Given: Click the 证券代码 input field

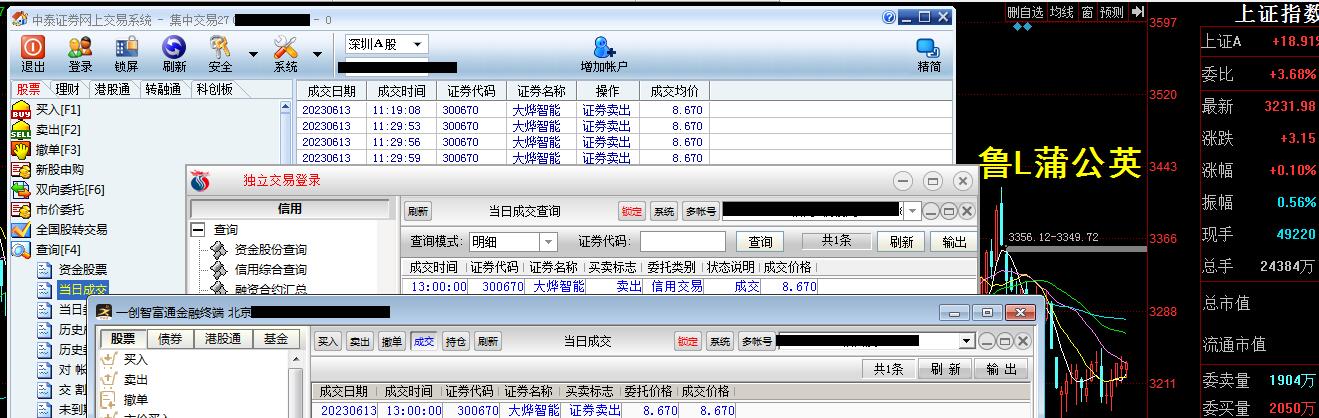Looking at the screenshot, I should tap(682, 242).
